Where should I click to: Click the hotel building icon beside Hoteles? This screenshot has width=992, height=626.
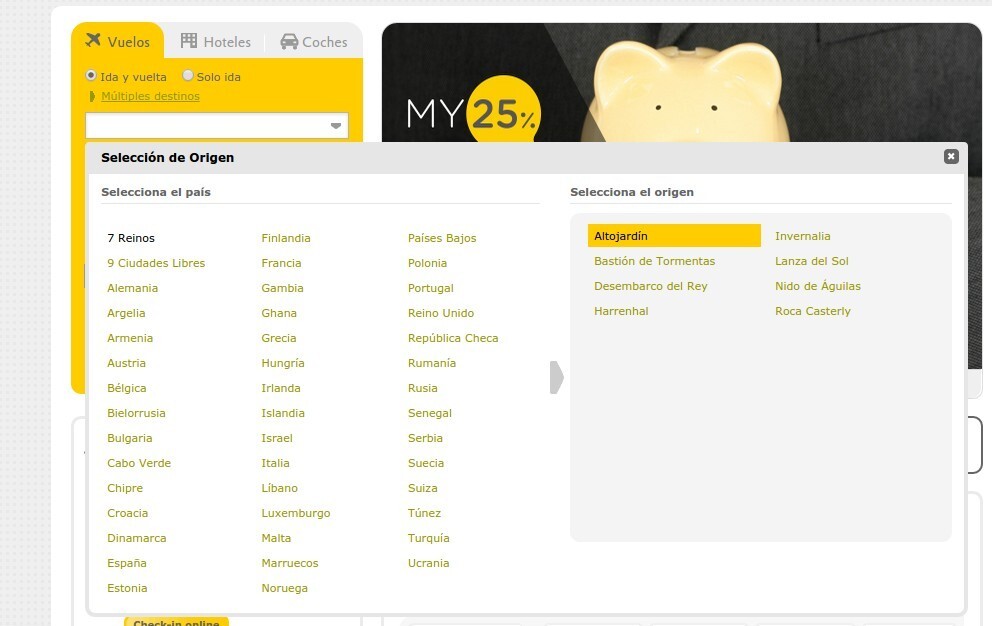[190, 41]
